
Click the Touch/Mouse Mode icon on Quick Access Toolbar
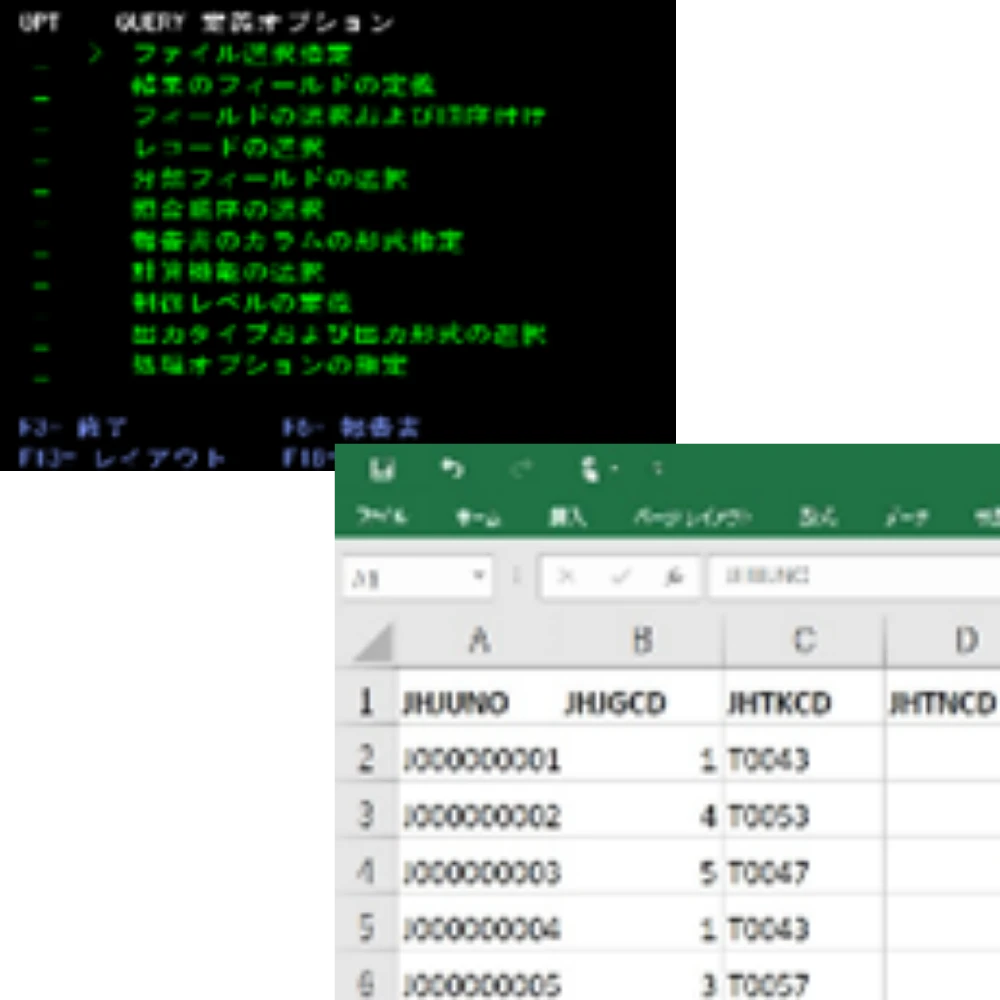click(591, 469)
